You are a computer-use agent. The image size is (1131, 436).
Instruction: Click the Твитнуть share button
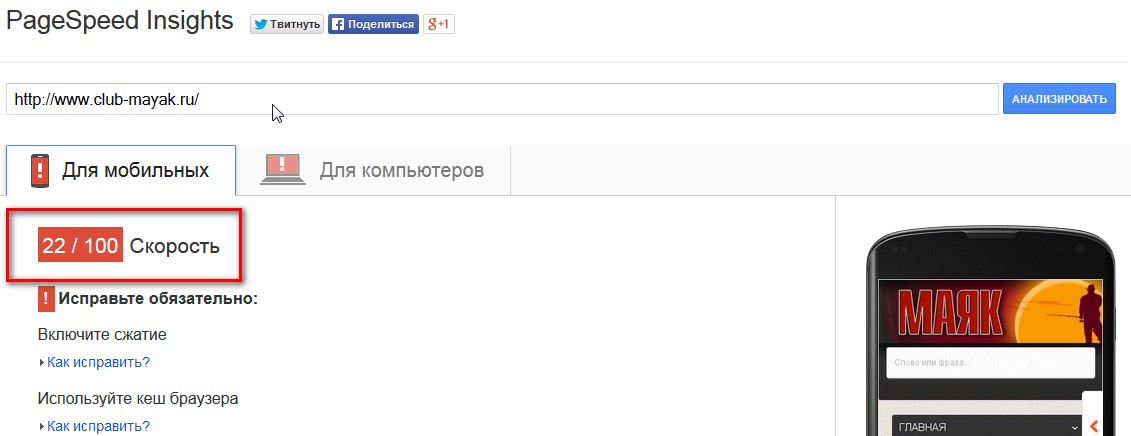pyautogui.click(x=287, y=25)
